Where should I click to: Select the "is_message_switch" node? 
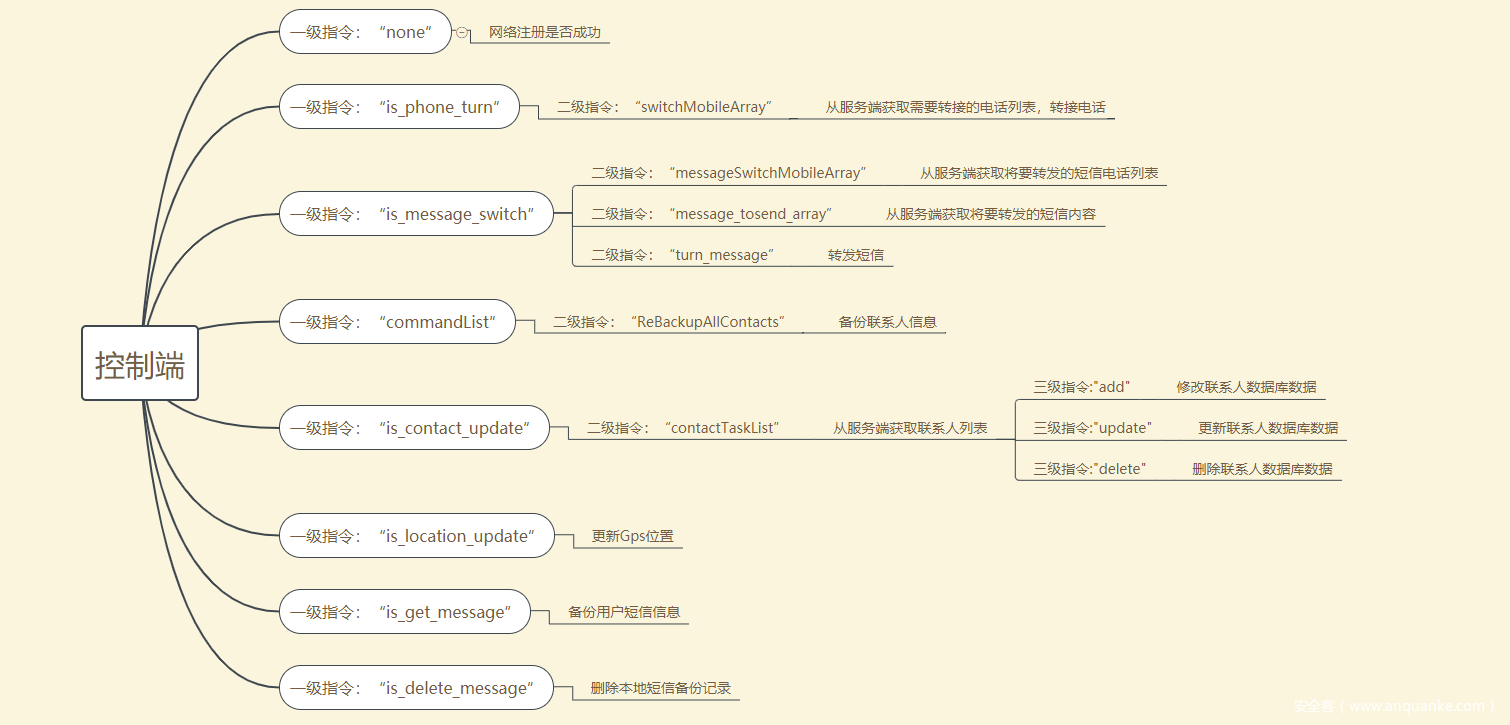(x=416, y=214)
